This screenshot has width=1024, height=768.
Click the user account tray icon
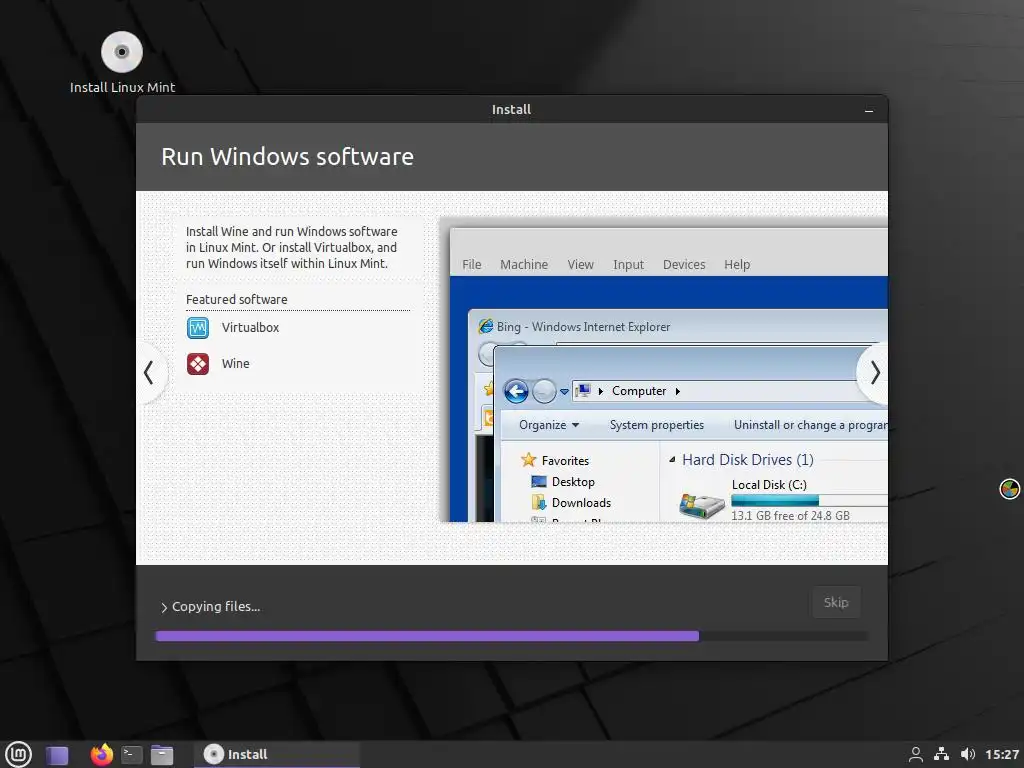[916, 755]
